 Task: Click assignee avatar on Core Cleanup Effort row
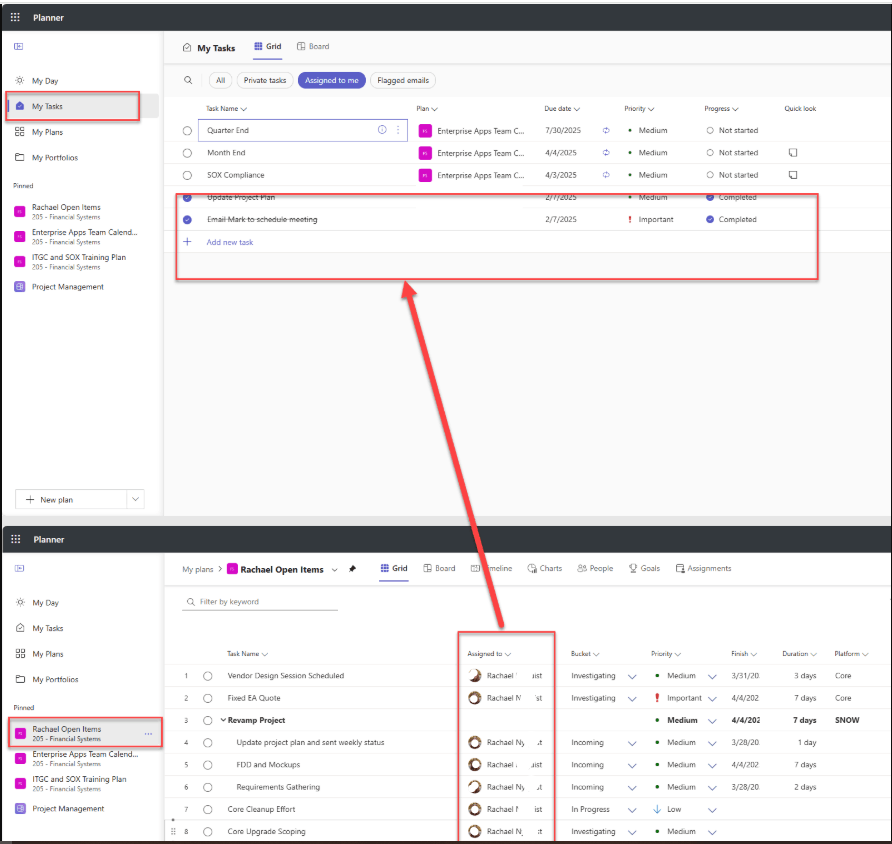pos(474,809)
